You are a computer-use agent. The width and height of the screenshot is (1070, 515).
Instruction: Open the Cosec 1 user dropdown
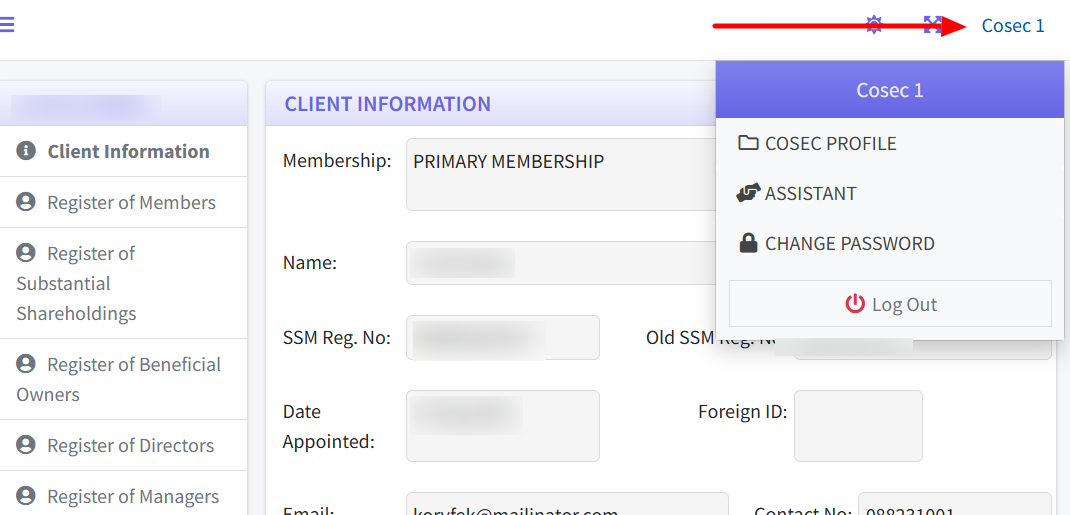tap(1012, 26)
